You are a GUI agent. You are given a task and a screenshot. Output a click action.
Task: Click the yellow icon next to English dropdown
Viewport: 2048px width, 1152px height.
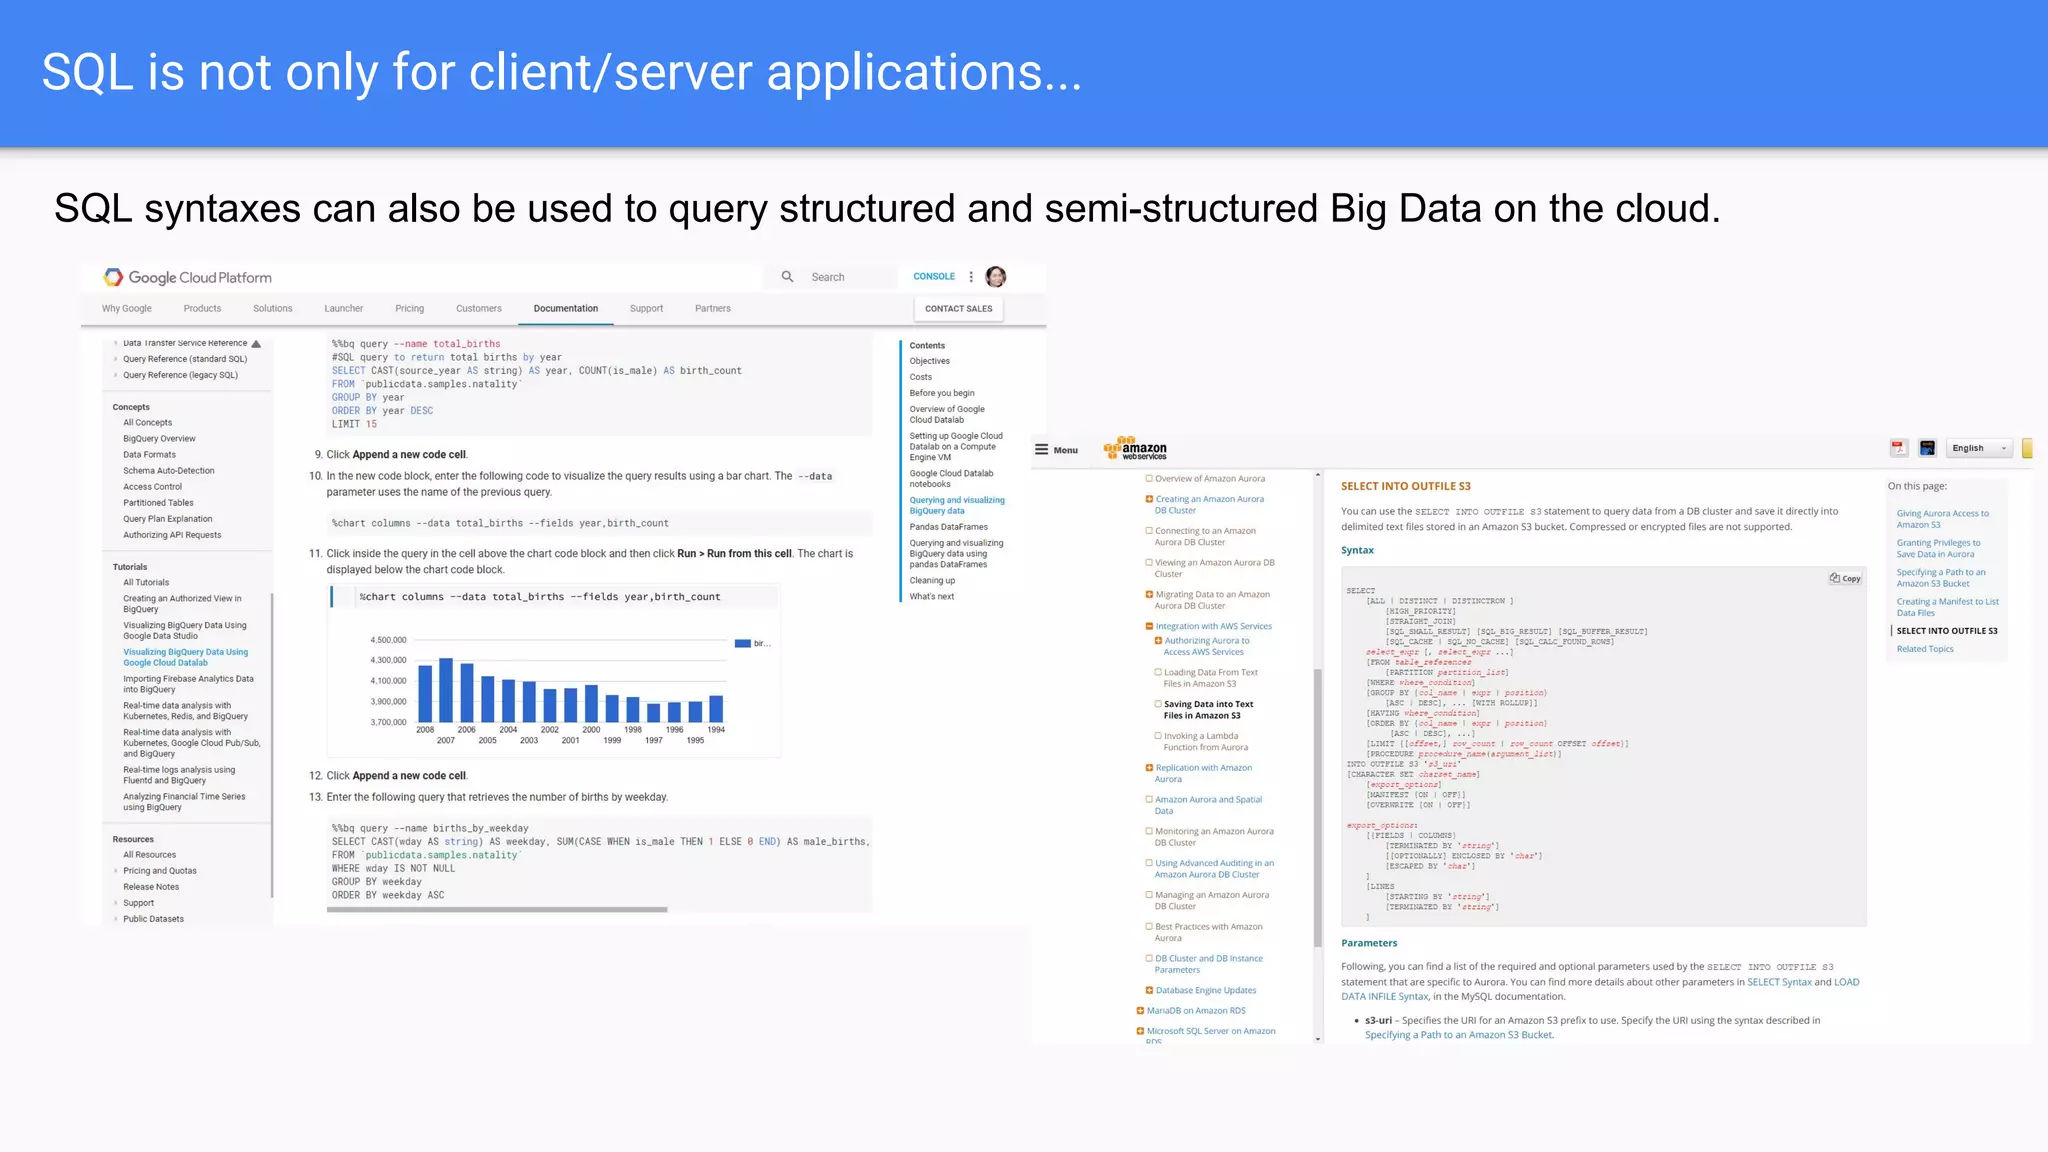tap(2027, 448)
